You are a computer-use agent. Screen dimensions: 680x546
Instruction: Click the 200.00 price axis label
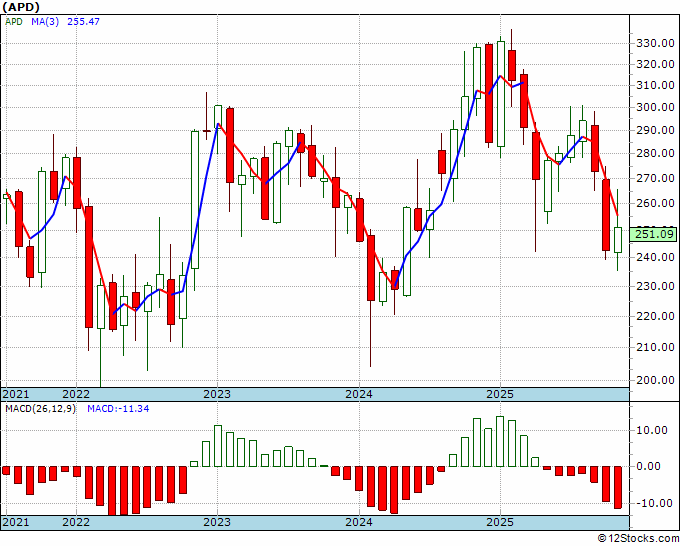tap(655, 380)
